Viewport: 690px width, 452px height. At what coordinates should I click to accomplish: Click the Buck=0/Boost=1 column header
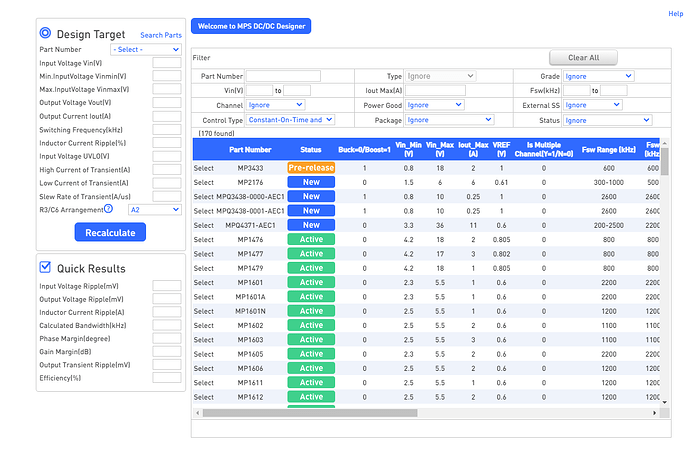tap(364, 150)
